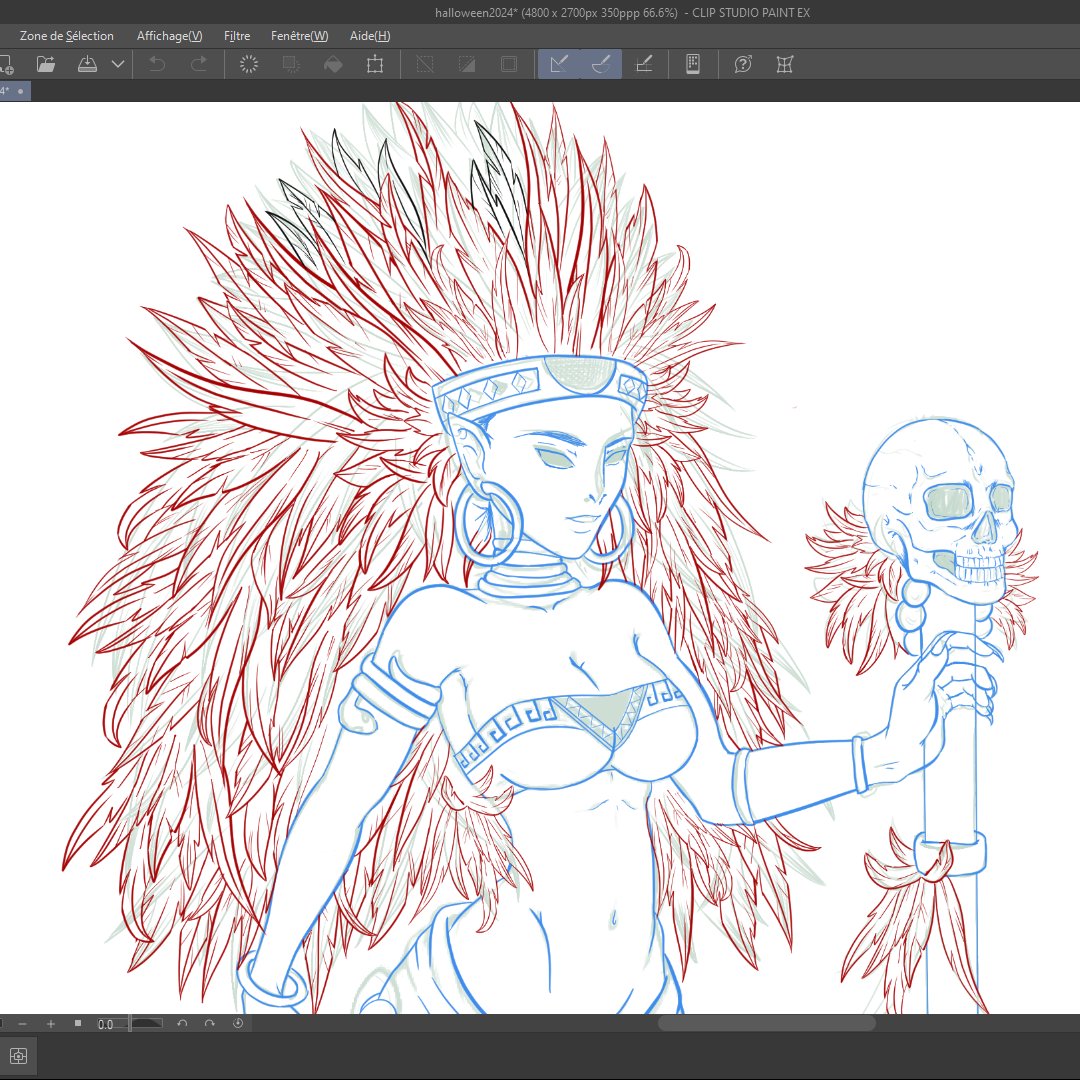Toggle Snap to ruler
The height and width of the screenshot is (1080, 1080).
(x=559, y=64)
